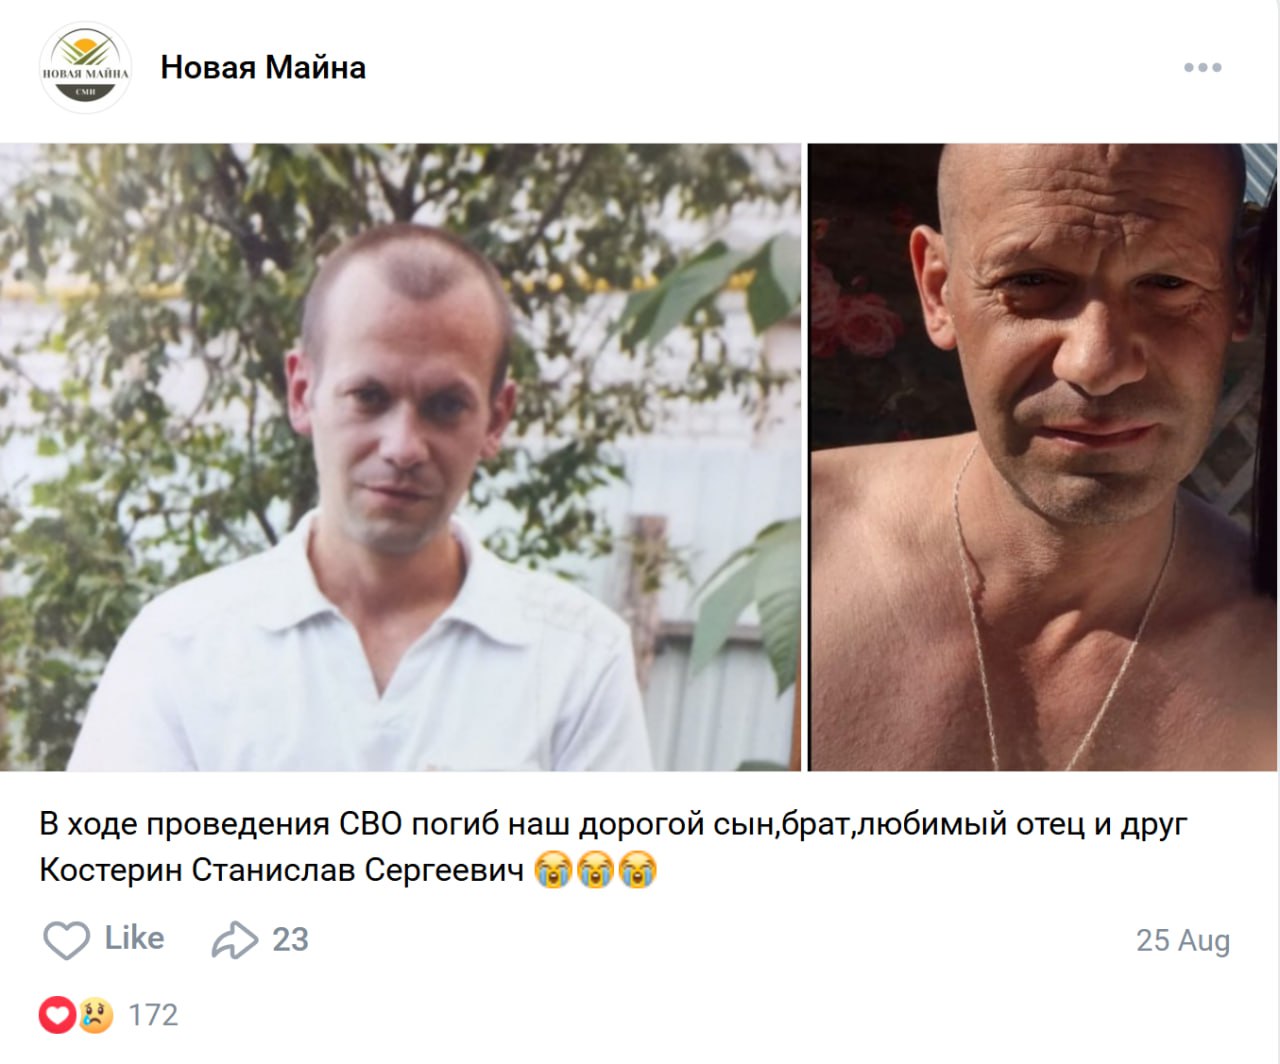Image resolution: width=1280 pixels, height=1064 pixels.
Task: Click the word СВО in the post text
Action: pos(371,825)
